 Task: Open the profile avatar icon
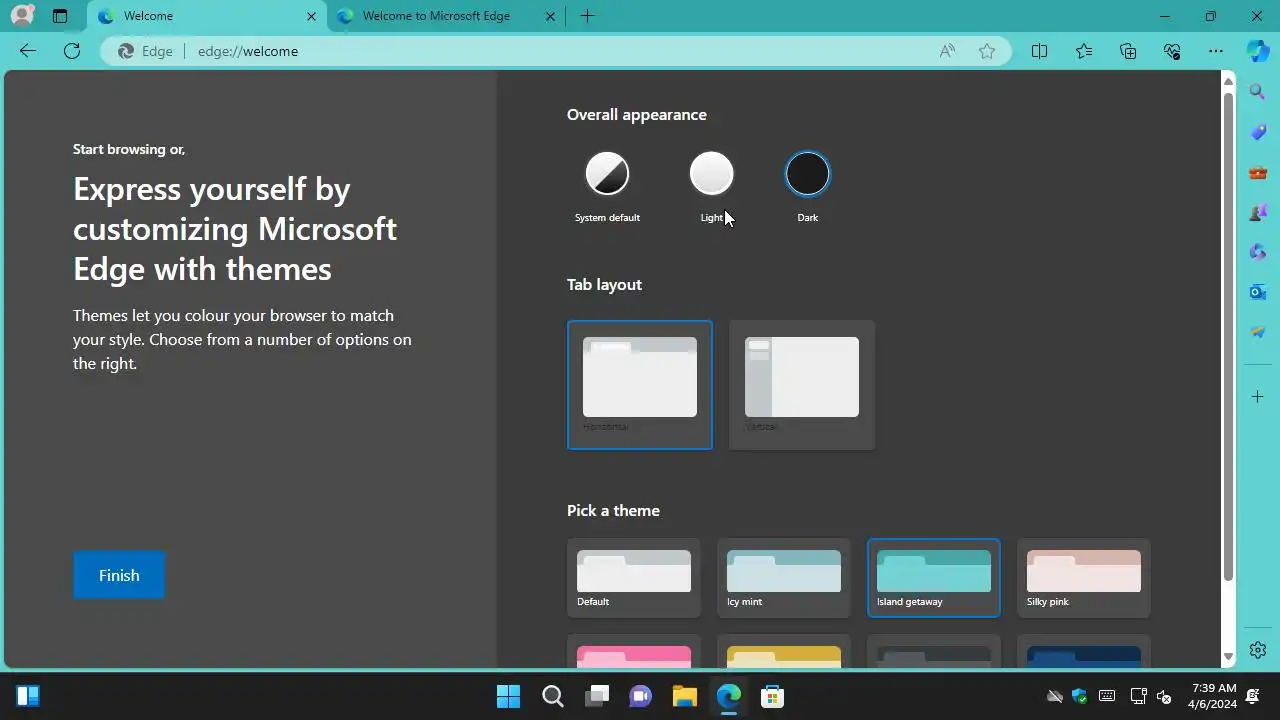tap(21, 16)
